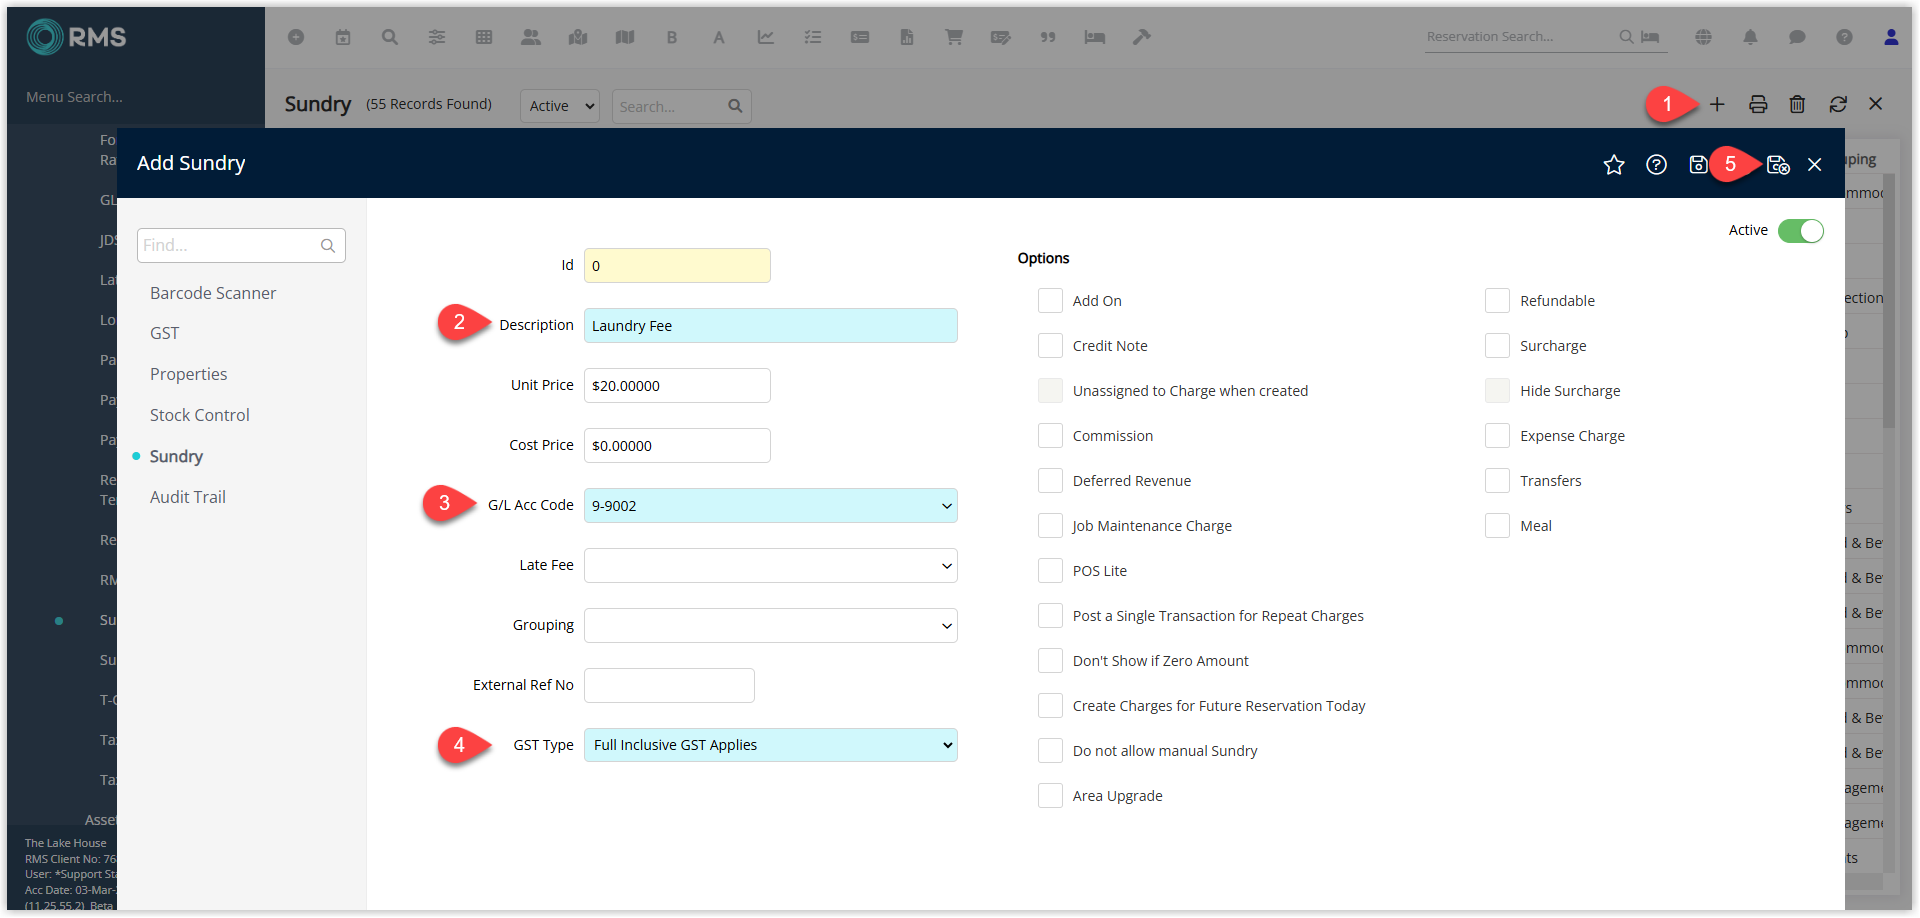Click the bold B icon in top toolbar

tap(672, 37)
